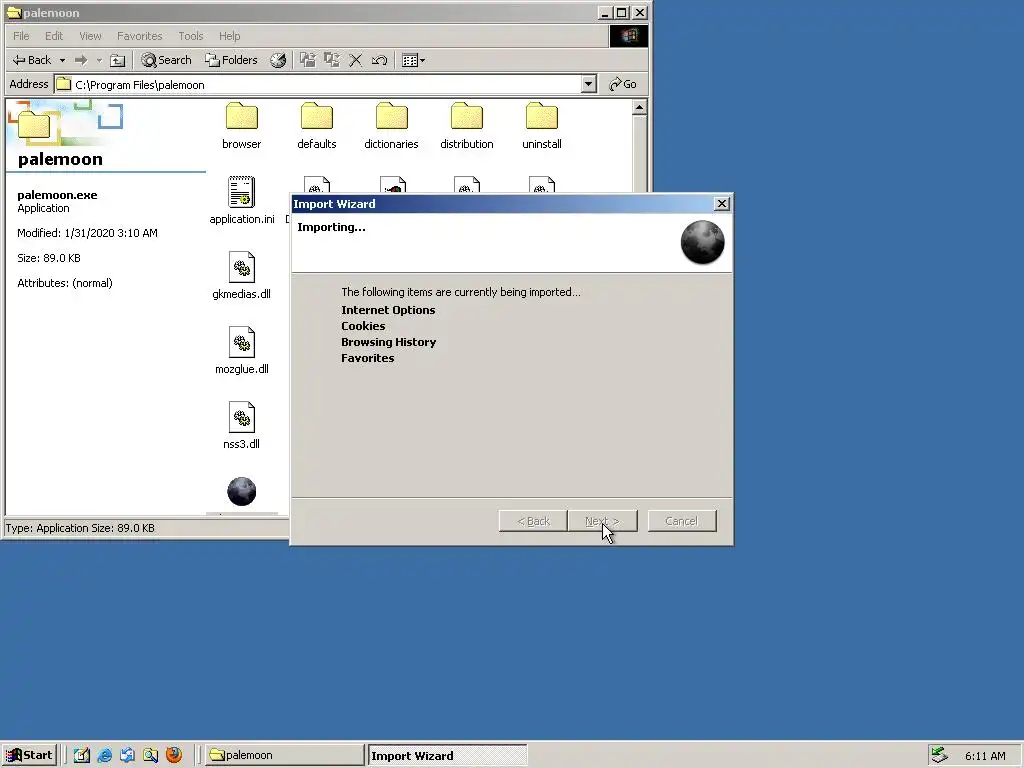Open the Search pane in Explorer
This screenshot has width=1024, height=768.
(x=167, y=60)
